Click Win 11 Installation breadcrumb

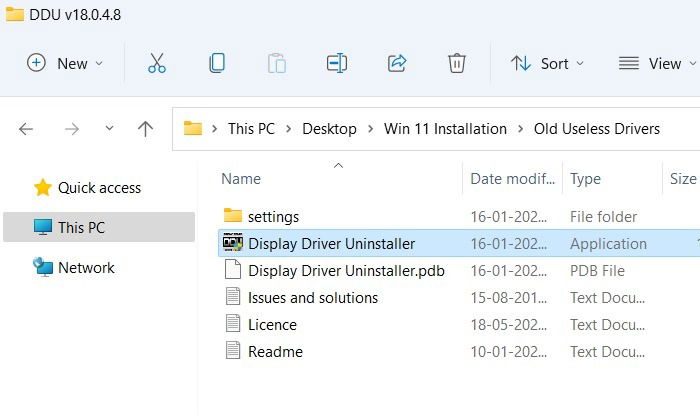[445, 129]
